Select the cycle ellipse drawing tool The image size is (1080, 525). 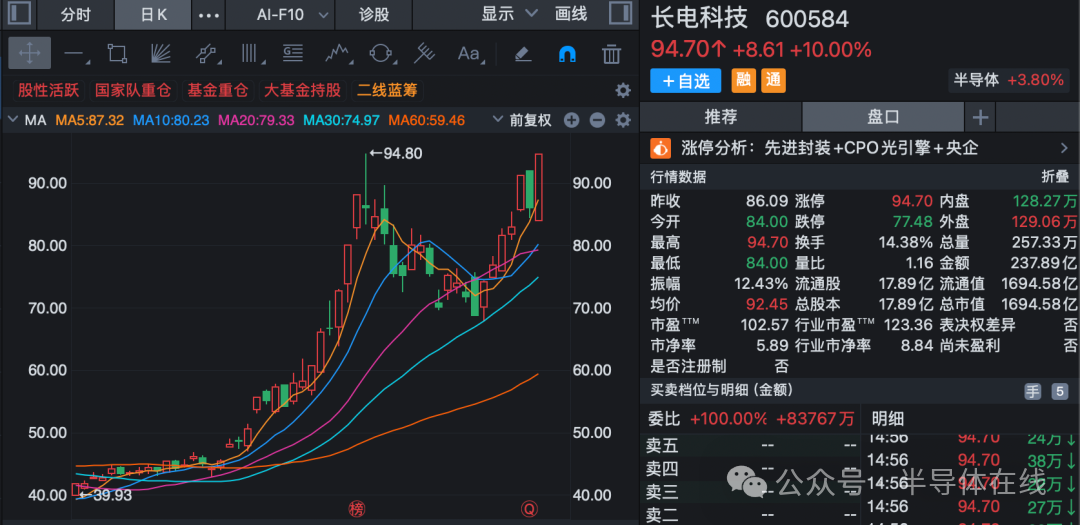(381, 53)
